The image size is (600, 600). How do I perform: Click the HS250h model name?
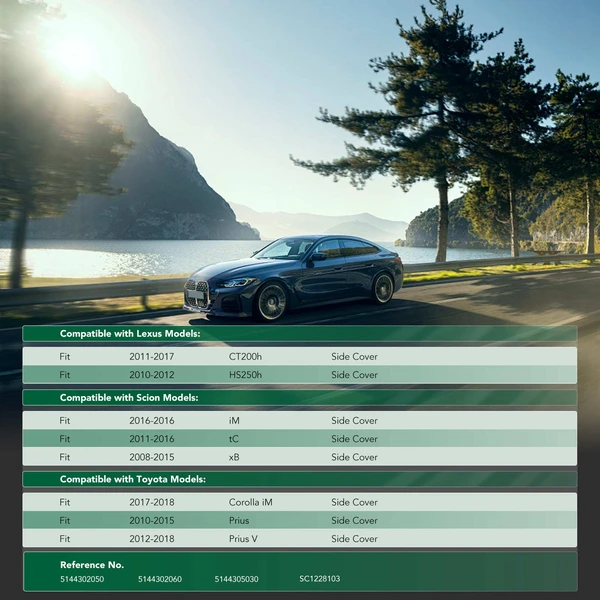click(x=246, y=375)
